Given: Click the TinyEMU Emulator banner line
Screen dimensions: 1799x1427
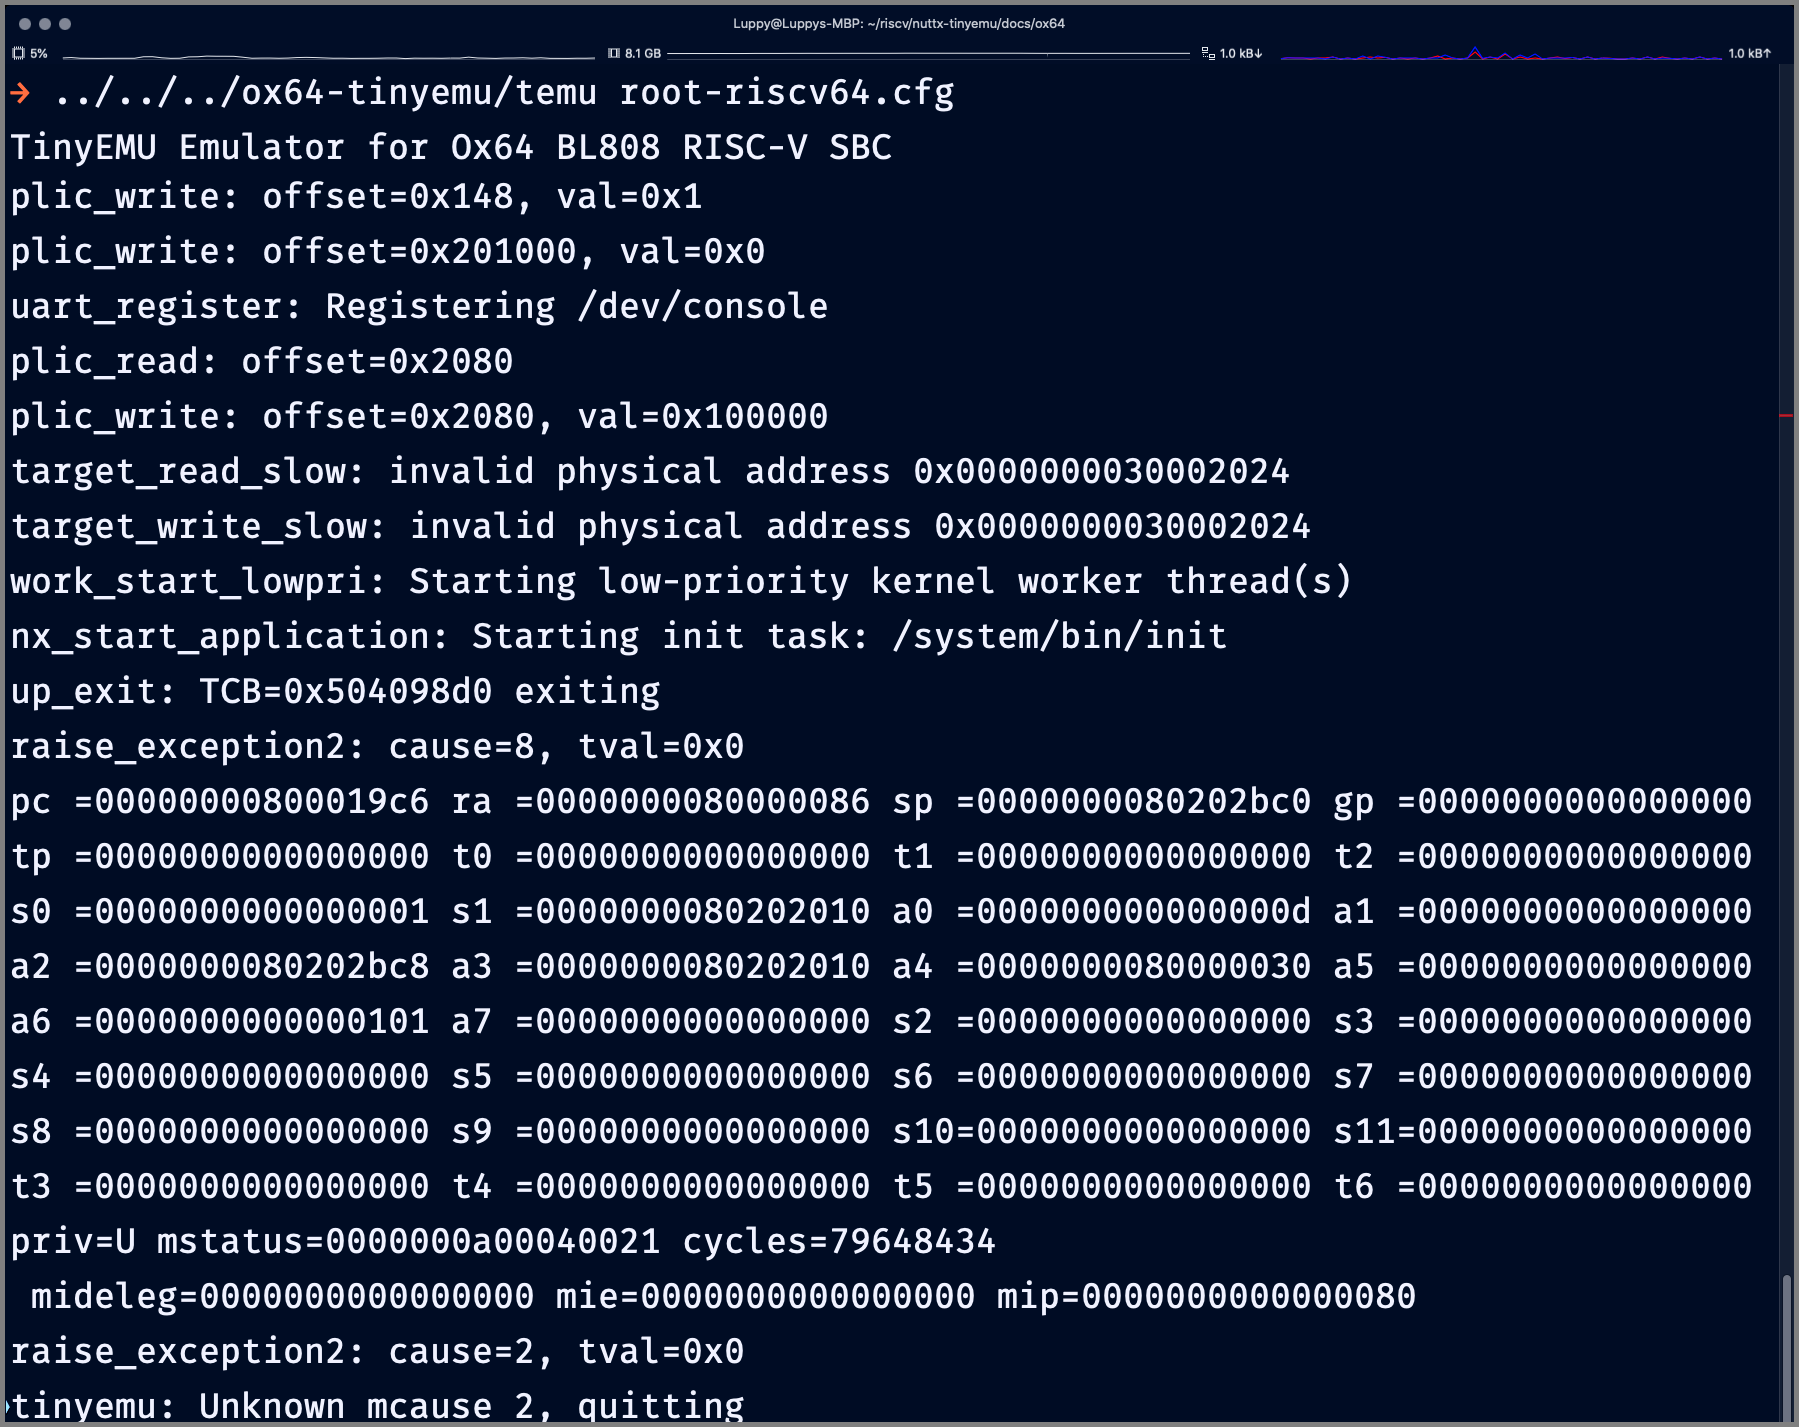Looking at the screenshot, I should (450, 147).
